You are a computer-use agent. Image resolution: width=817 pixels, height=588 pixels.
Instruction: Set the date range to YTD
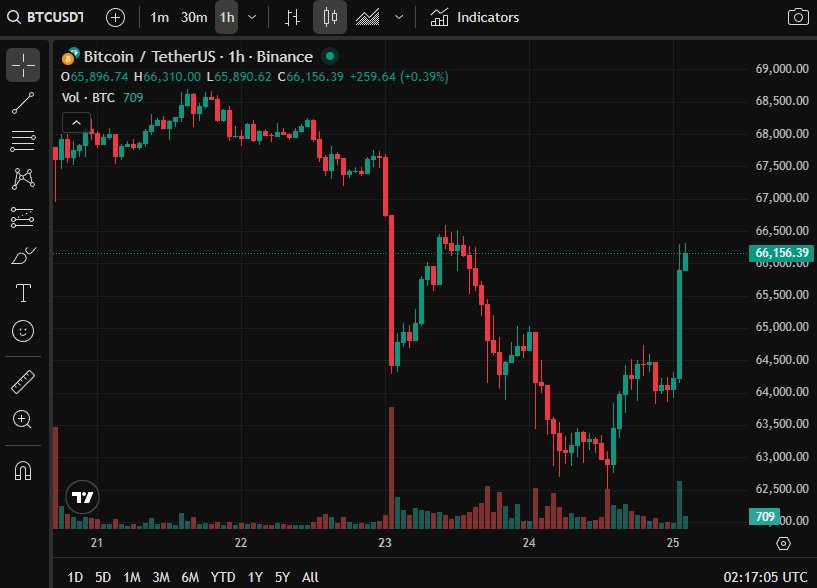pyautogui.click(x=223, y=577)
